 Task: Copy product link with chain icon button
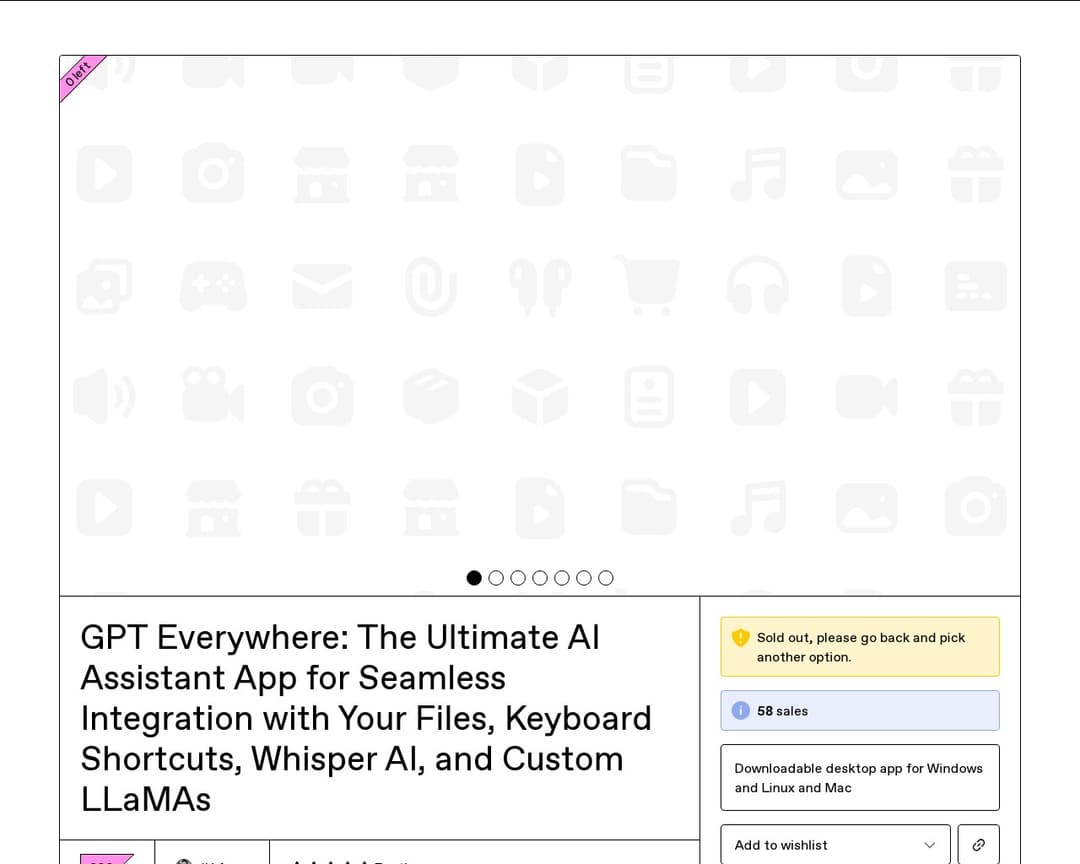coord(978,845)
